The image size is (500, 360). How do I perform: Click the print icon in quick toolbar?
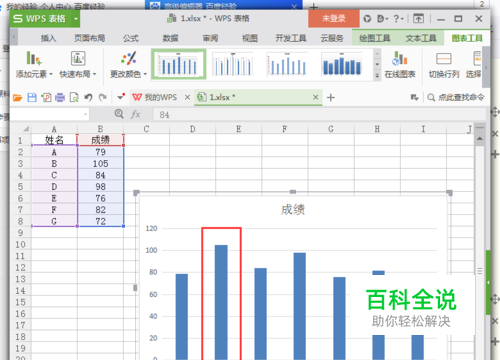(x=60, y=98)
